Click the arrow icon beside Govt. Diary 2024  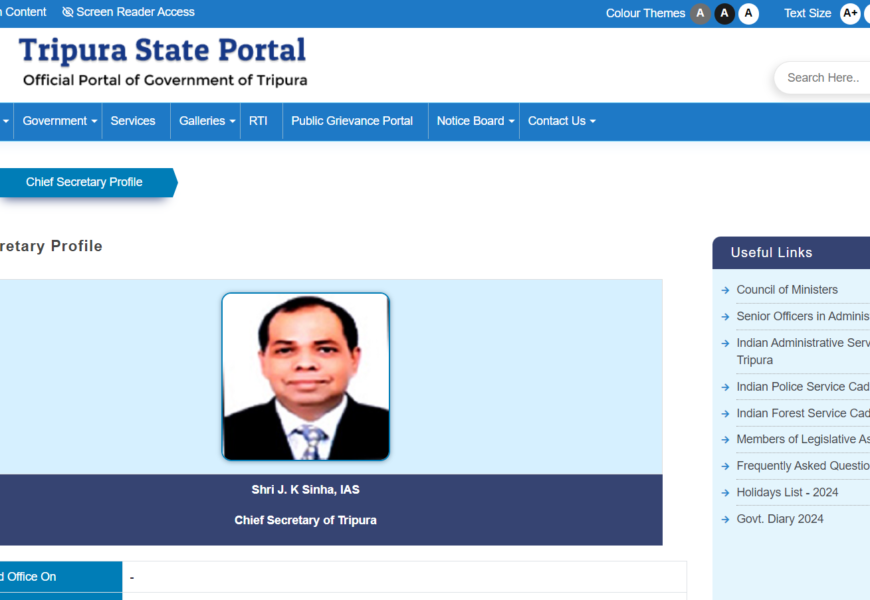[x=726, y=519]
